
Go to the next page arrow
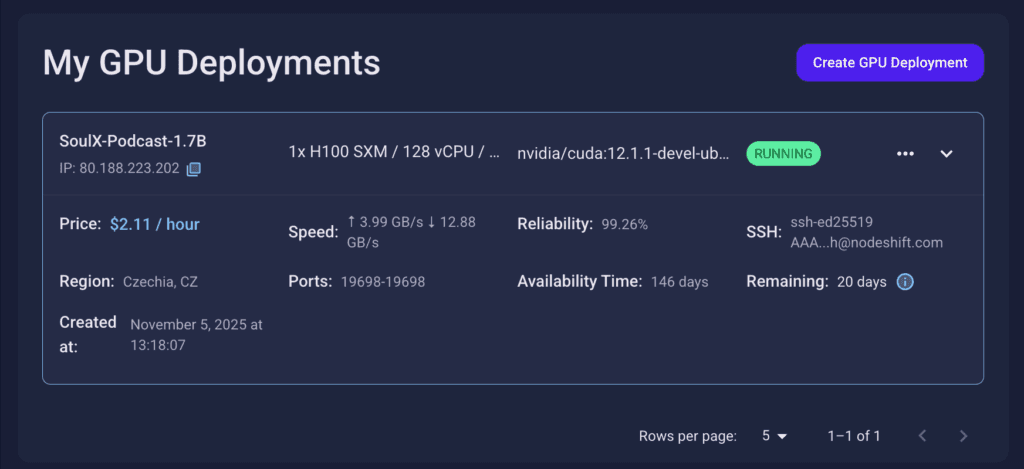[x=963, y=436]
